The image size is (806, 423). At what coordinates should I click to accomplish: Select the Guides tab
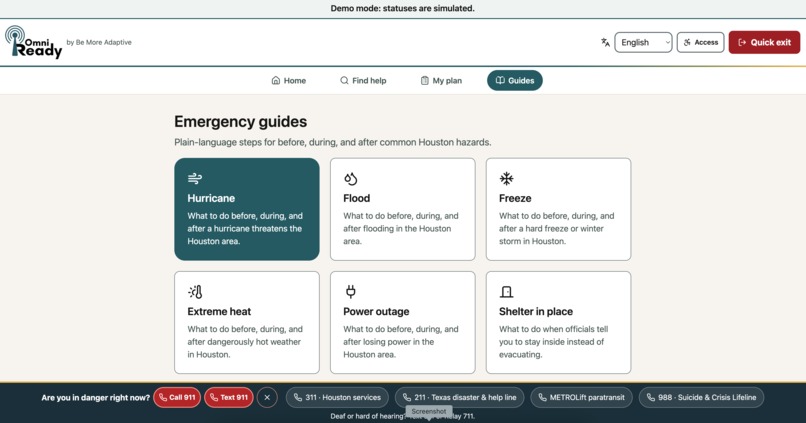pos(515,80)
